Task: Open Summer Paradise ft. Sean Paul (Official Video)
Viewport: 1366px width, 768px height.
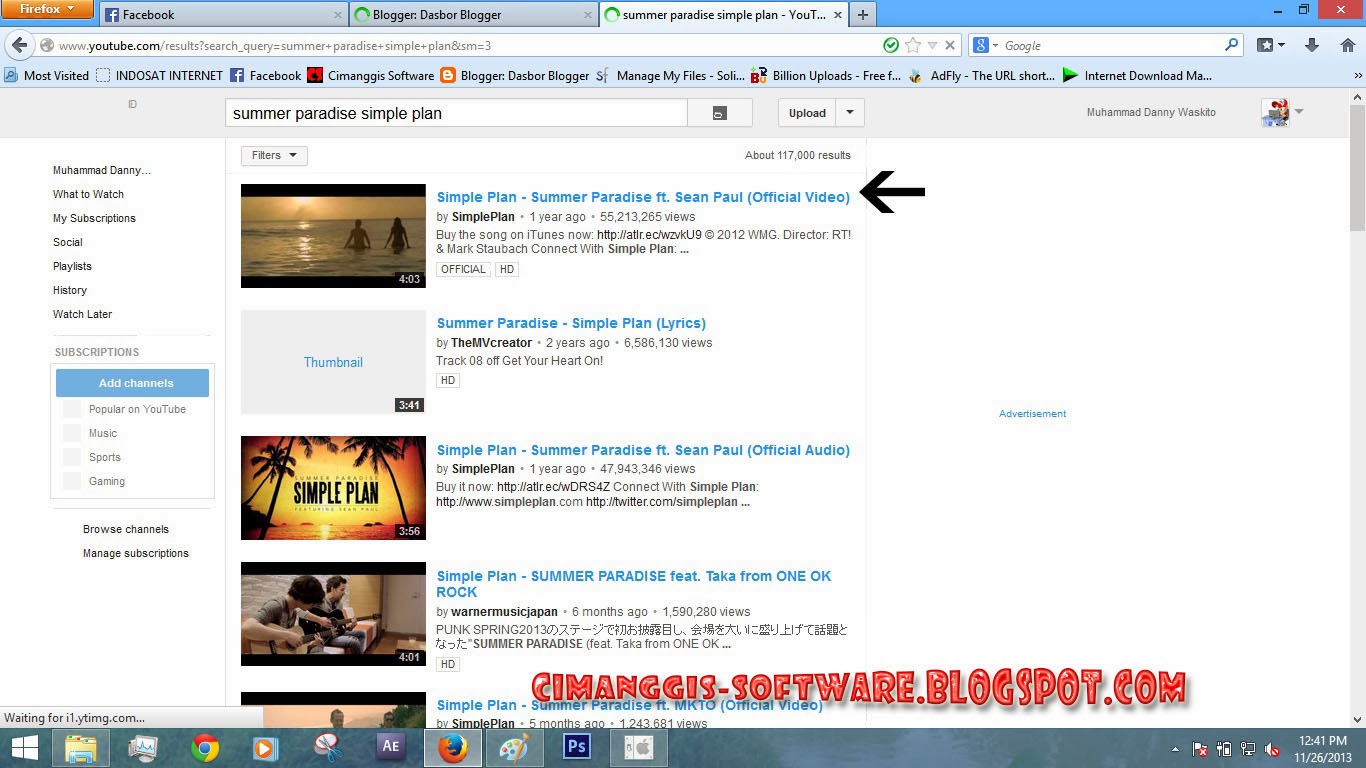Action: click(x=643, y=197)
